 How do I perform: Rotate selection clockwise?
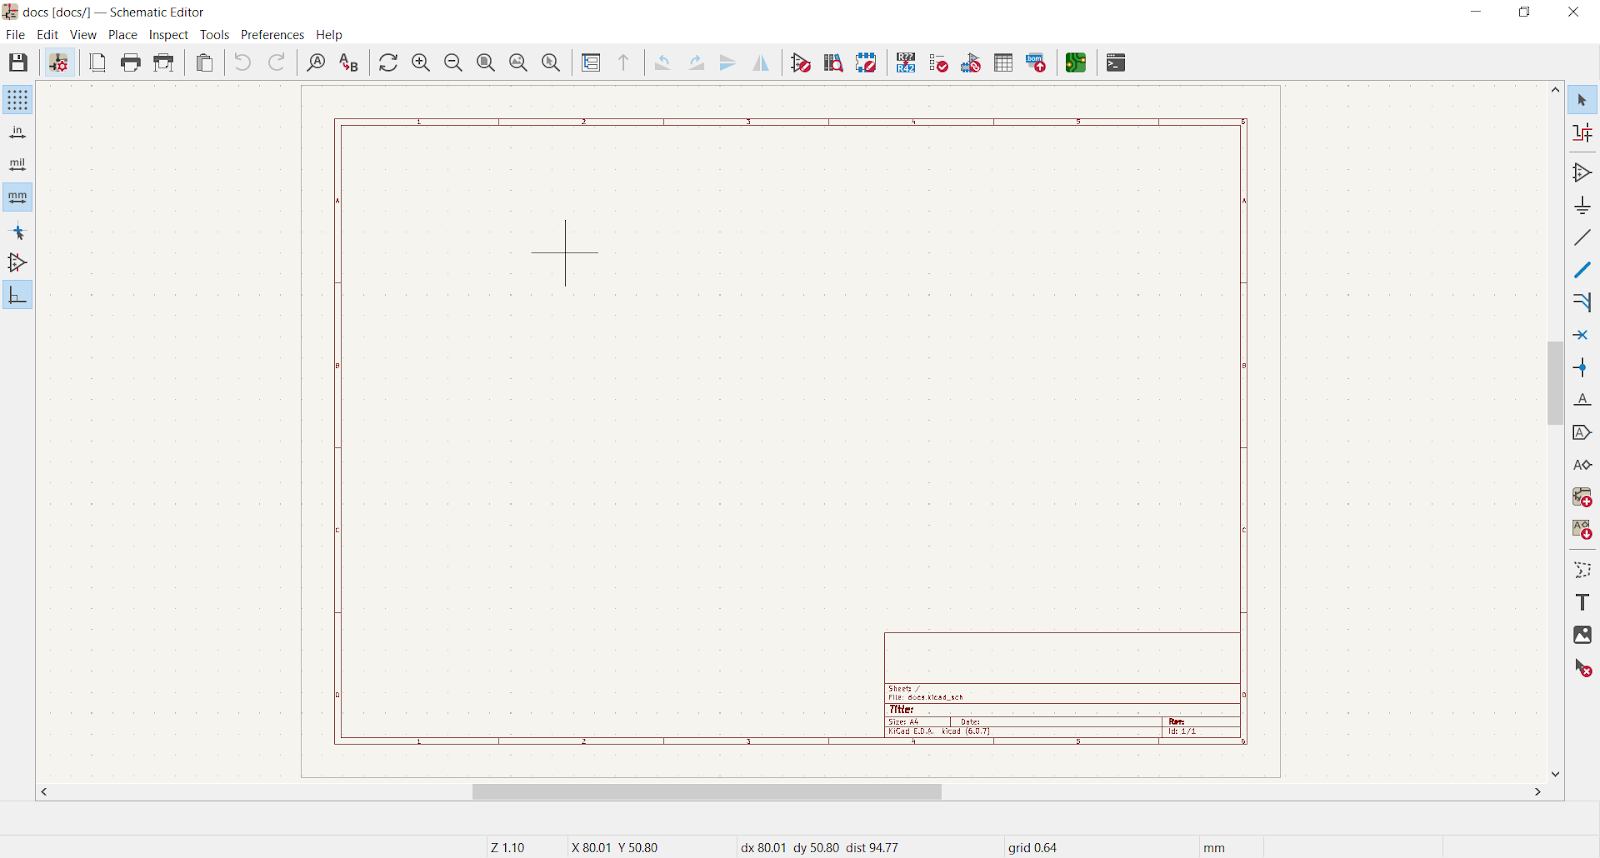pyautogui.click(x=696, y=63)
